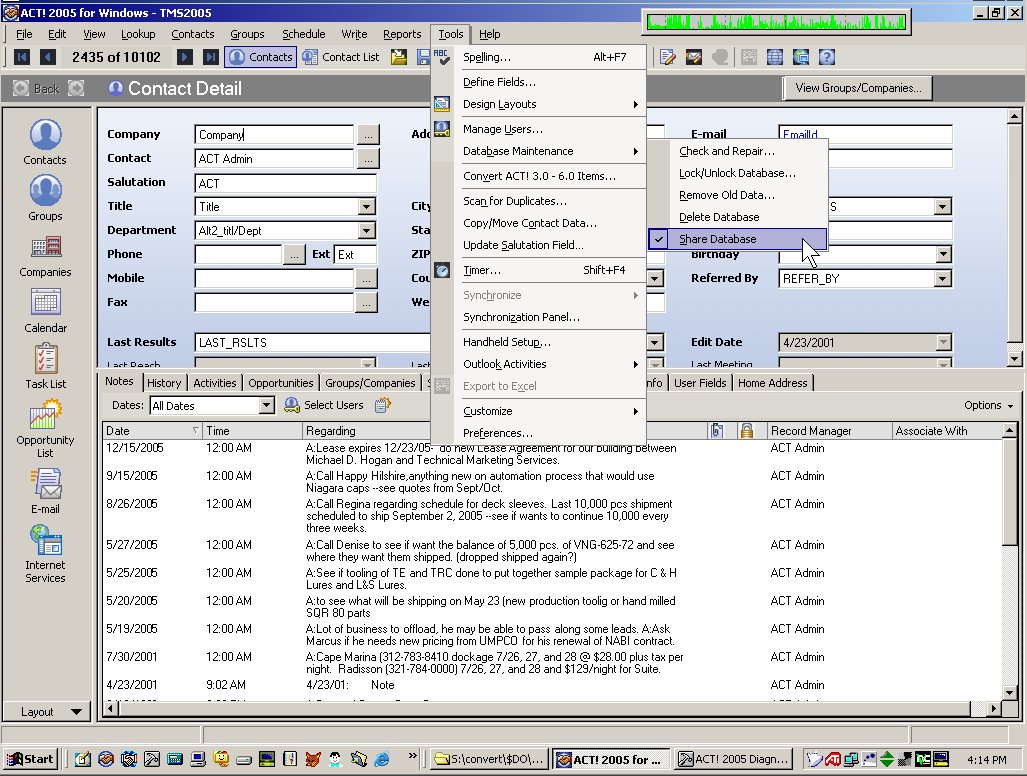Open the Department dropdown
Image resolution: width=1027 pixels, height=776 pixels.
pos(367,231)
